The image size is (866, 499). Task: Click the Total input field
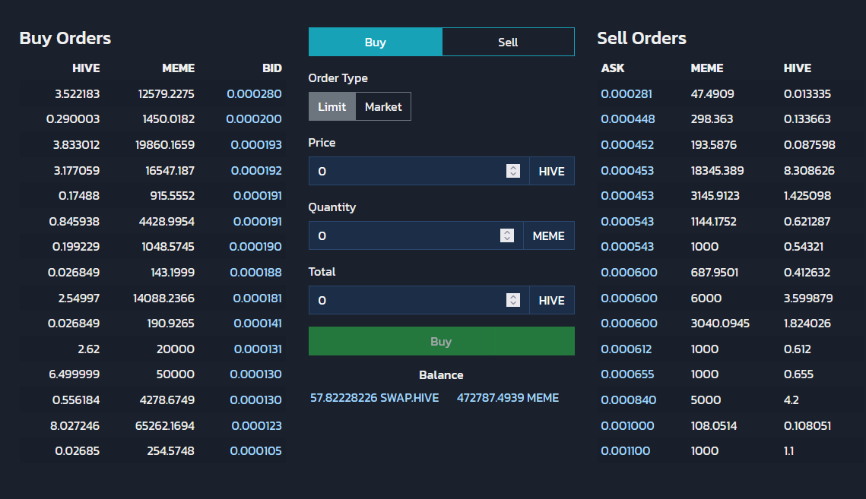pyautogui.click(x=419, y=300)
